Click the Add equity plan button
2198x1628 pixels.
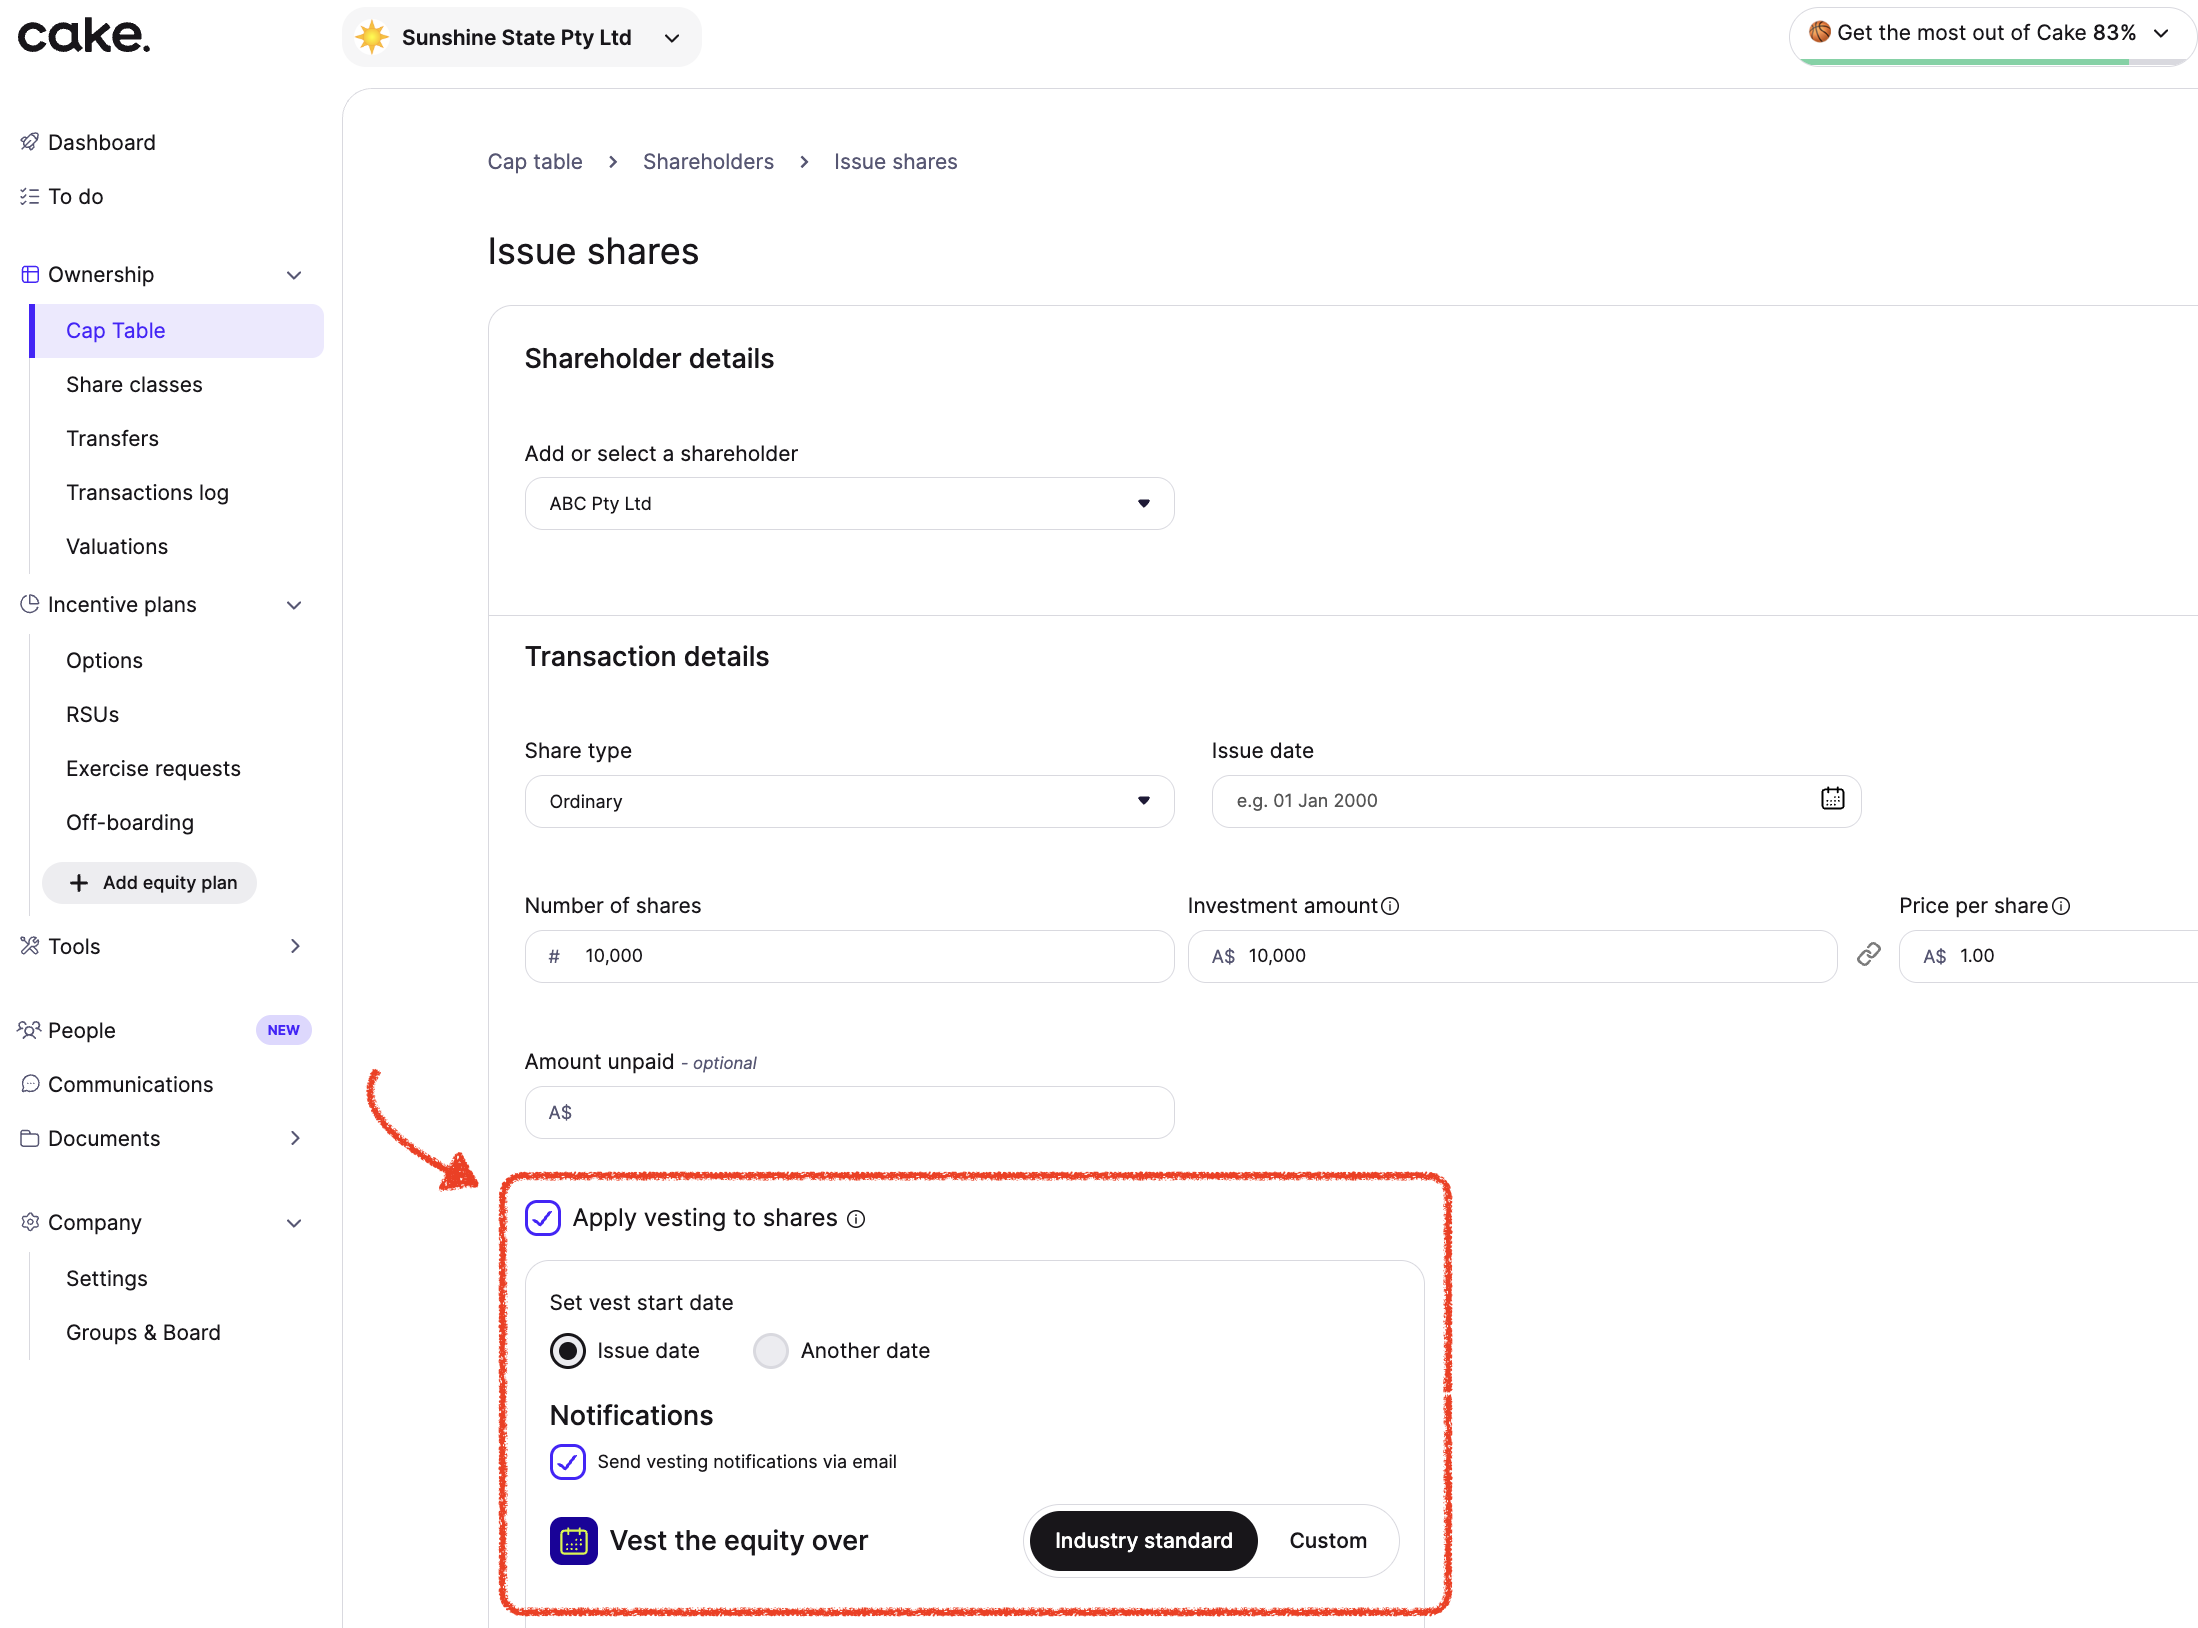149,883
